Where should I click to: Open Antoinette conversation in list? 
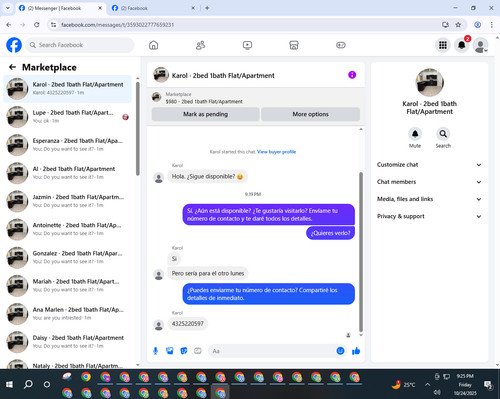pyautogui.click(x=67, y=229)
